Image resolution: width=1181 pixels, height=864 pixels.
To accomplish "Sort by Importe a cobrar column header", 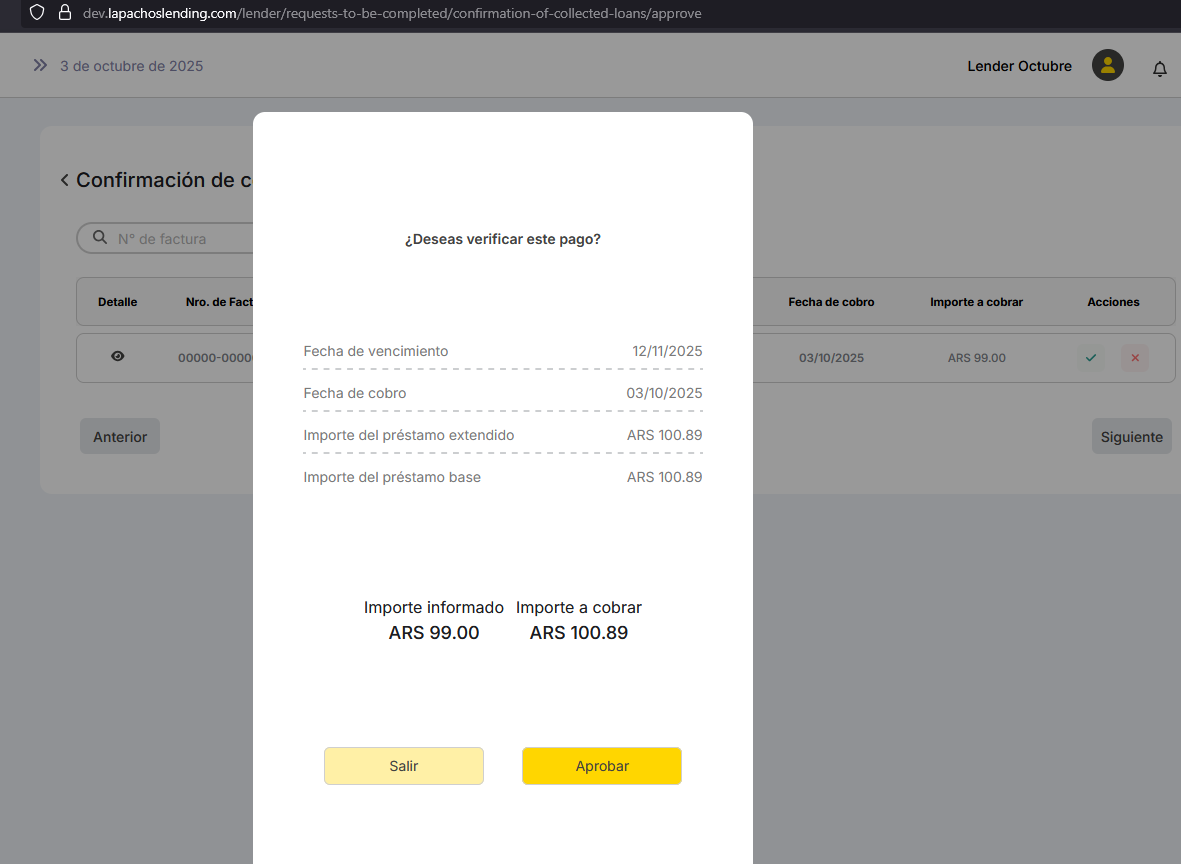I will tap(976, 302).
